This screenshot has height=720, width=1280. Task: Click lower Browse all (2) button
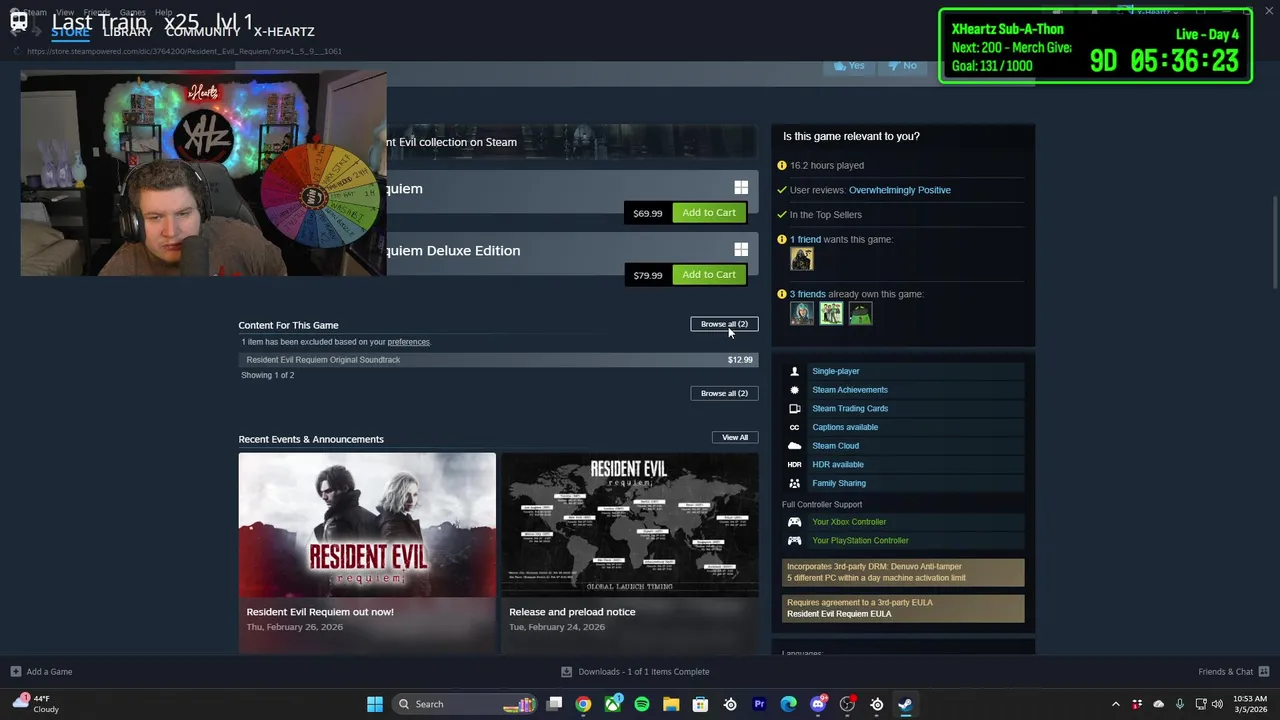[724, 393]
